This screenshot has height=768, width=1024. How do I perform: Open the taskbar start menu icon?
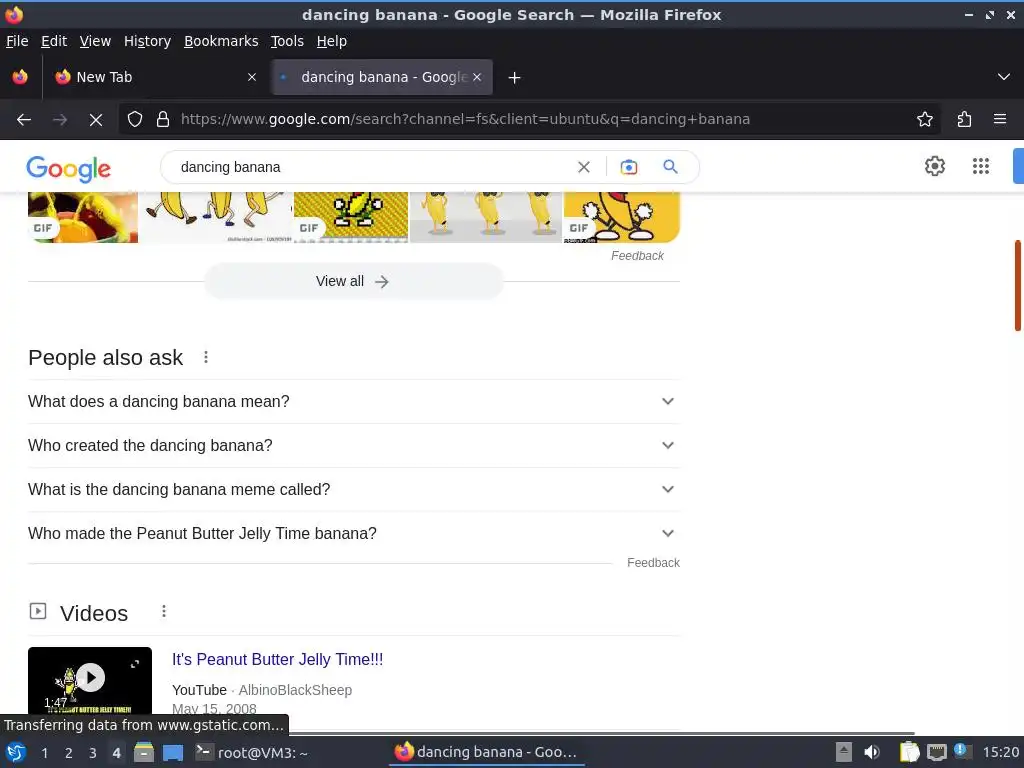[x=16, y=752]
